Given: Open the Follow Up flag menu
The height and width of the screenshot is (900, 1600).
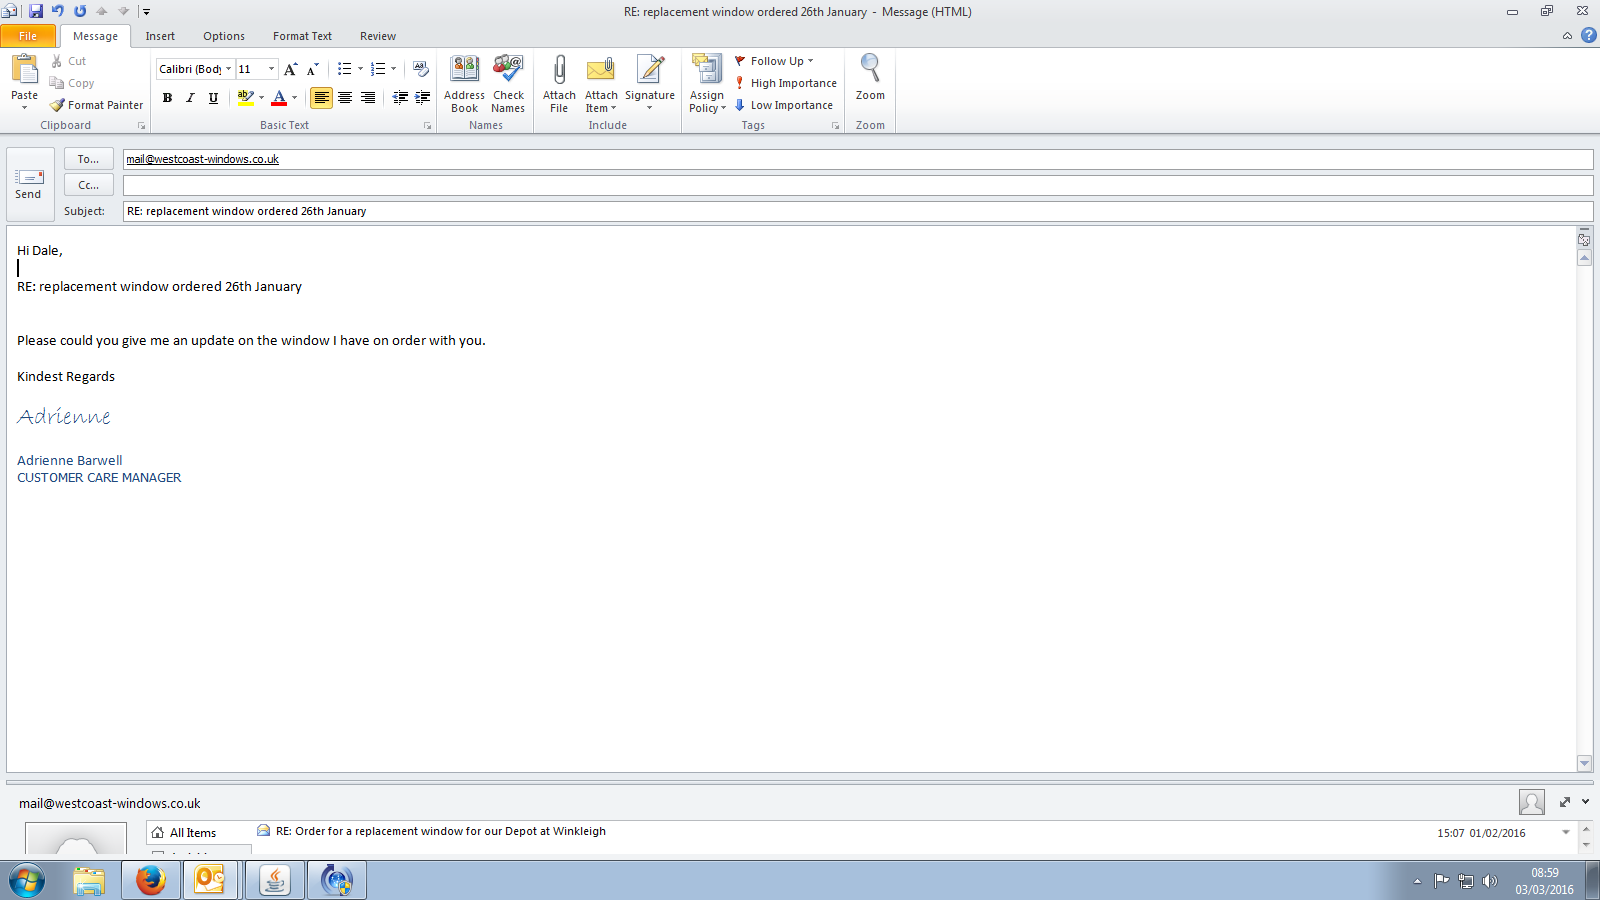Looking at the screenshot, I should (x=774, y=61).
